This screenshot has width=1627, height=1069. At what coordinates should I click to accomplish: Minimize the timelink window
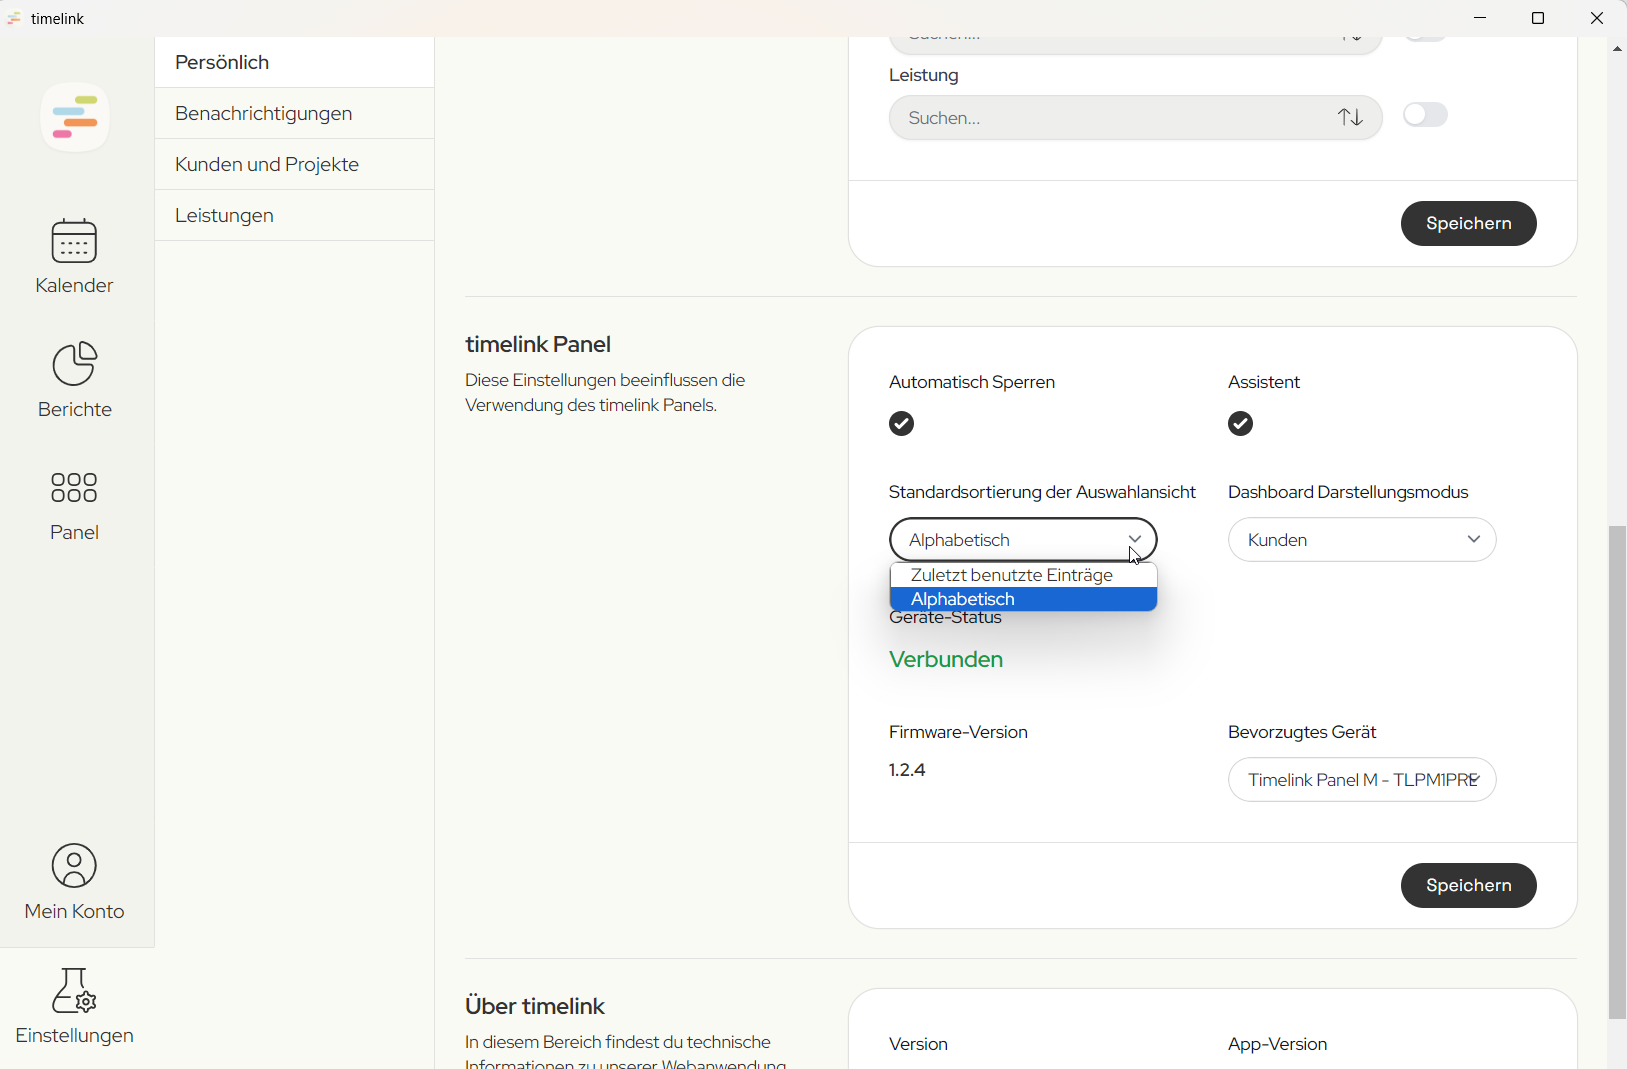1480,18
